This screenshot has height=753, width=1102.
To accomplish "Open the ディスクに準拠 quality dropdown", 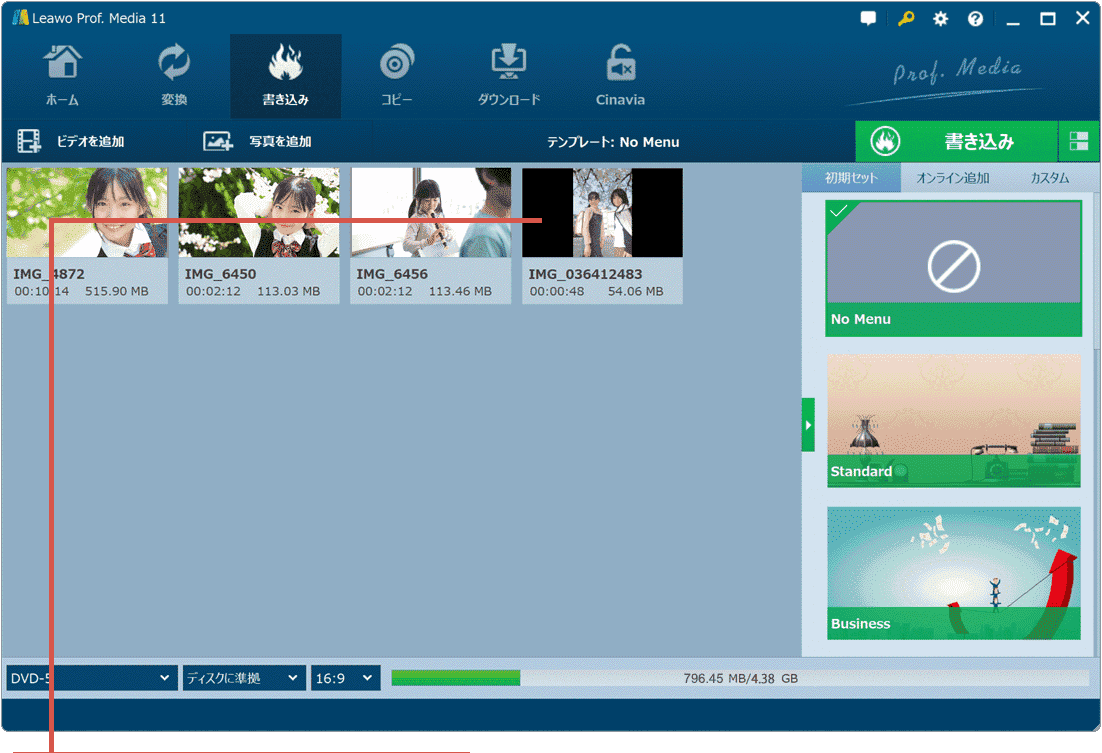I will click(x=243, y=678).
